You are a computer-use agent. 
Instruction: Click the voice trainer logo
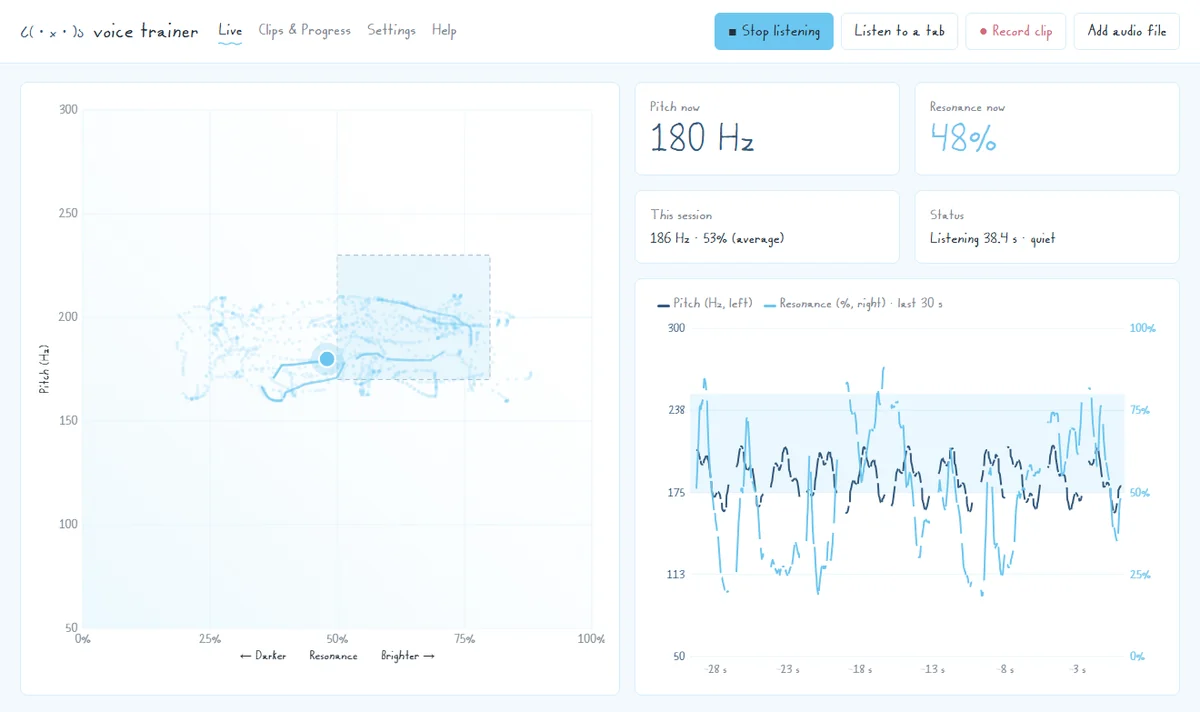pyautogui.click(x=109, y=31)
